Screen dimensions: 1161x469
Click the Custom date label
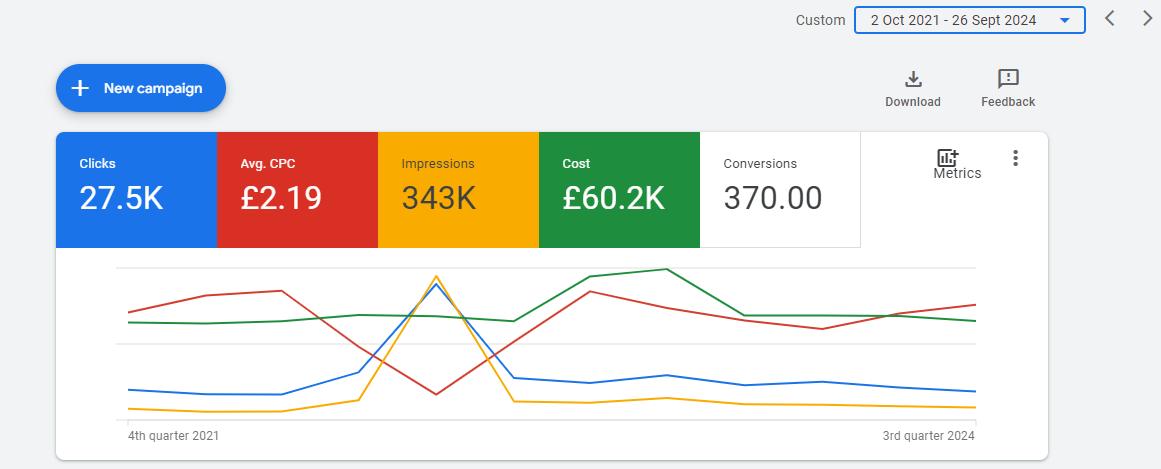pyautogui.click(x=820, y=21)
